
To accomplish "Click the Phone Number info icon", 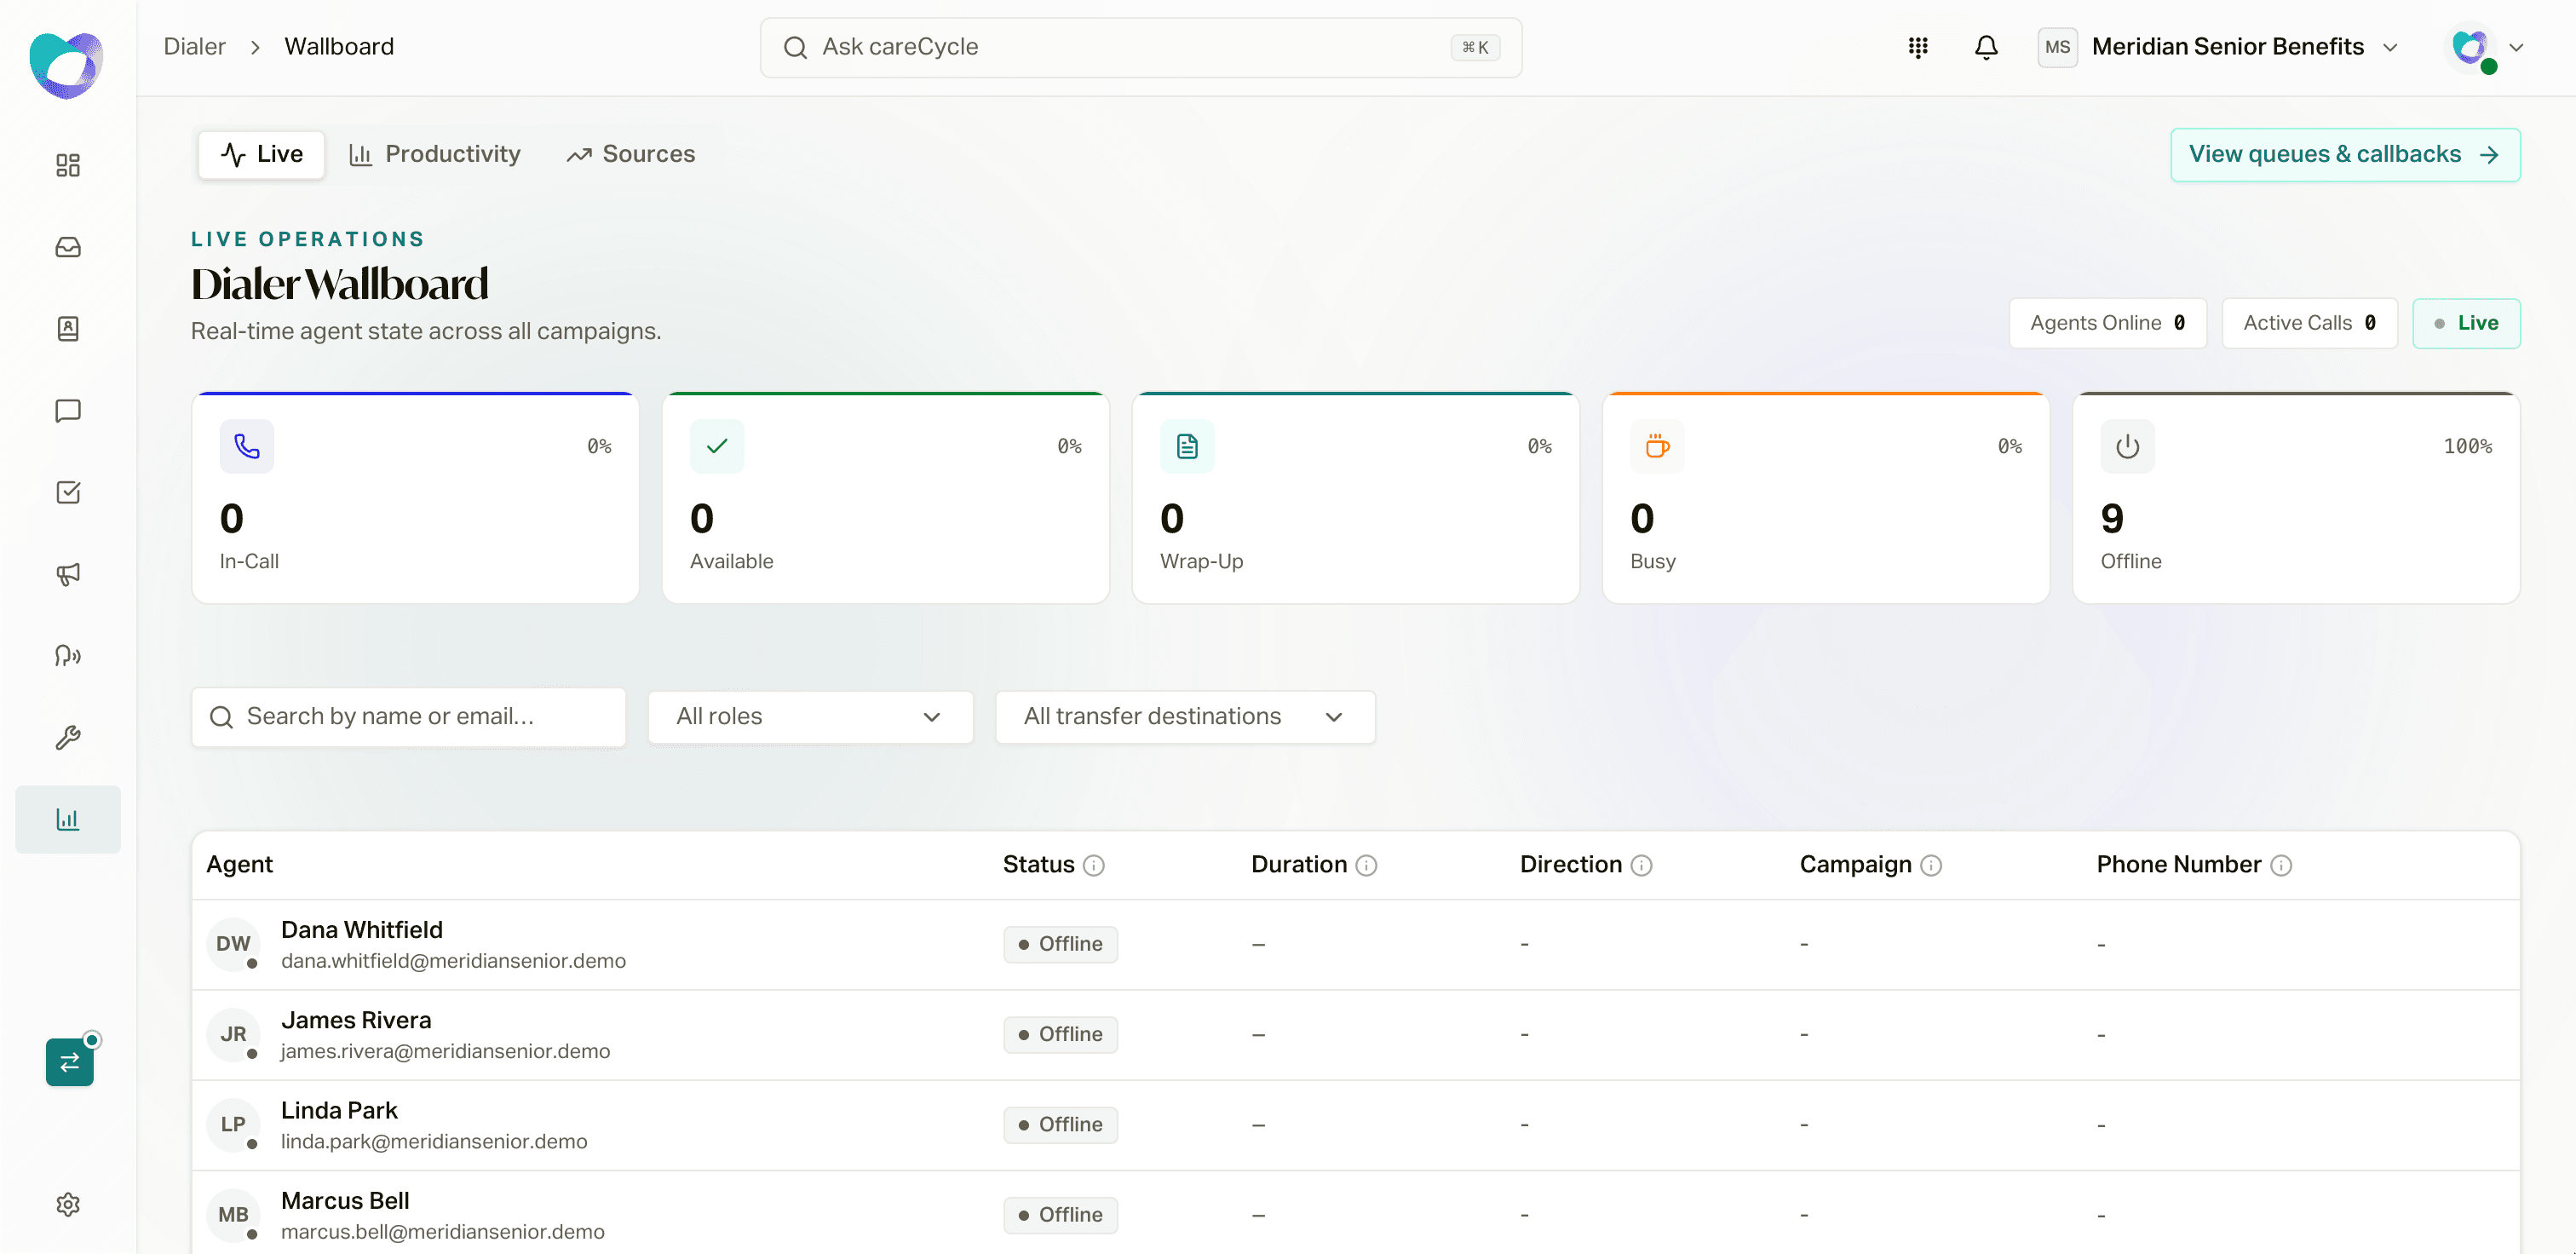I will click(x=2281, y=865).
